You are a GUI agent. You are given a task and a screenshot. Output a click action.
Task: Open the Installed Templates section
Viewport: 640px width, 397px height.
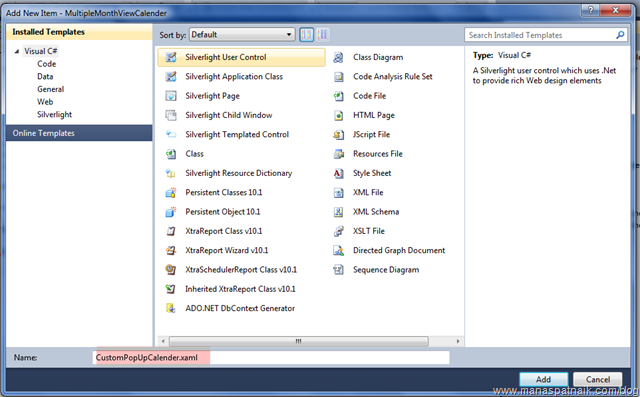click(79, 32)
